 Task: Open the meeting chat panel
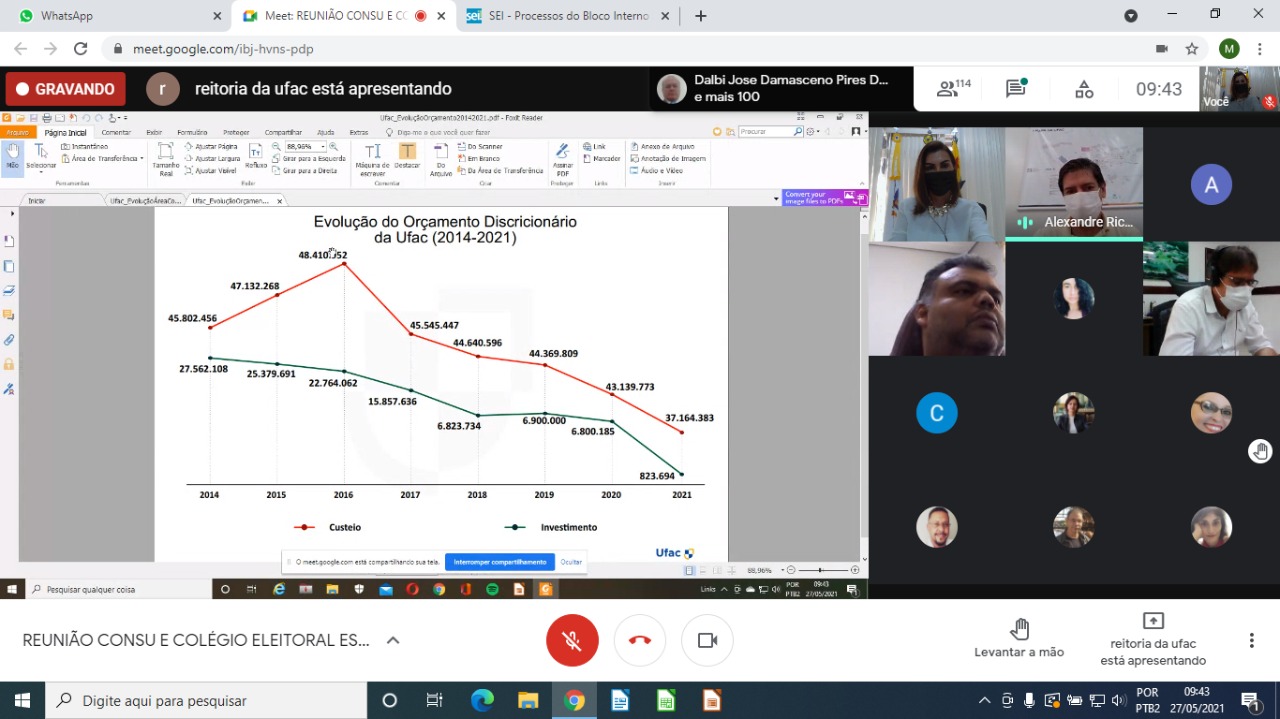coord(1016,89)
